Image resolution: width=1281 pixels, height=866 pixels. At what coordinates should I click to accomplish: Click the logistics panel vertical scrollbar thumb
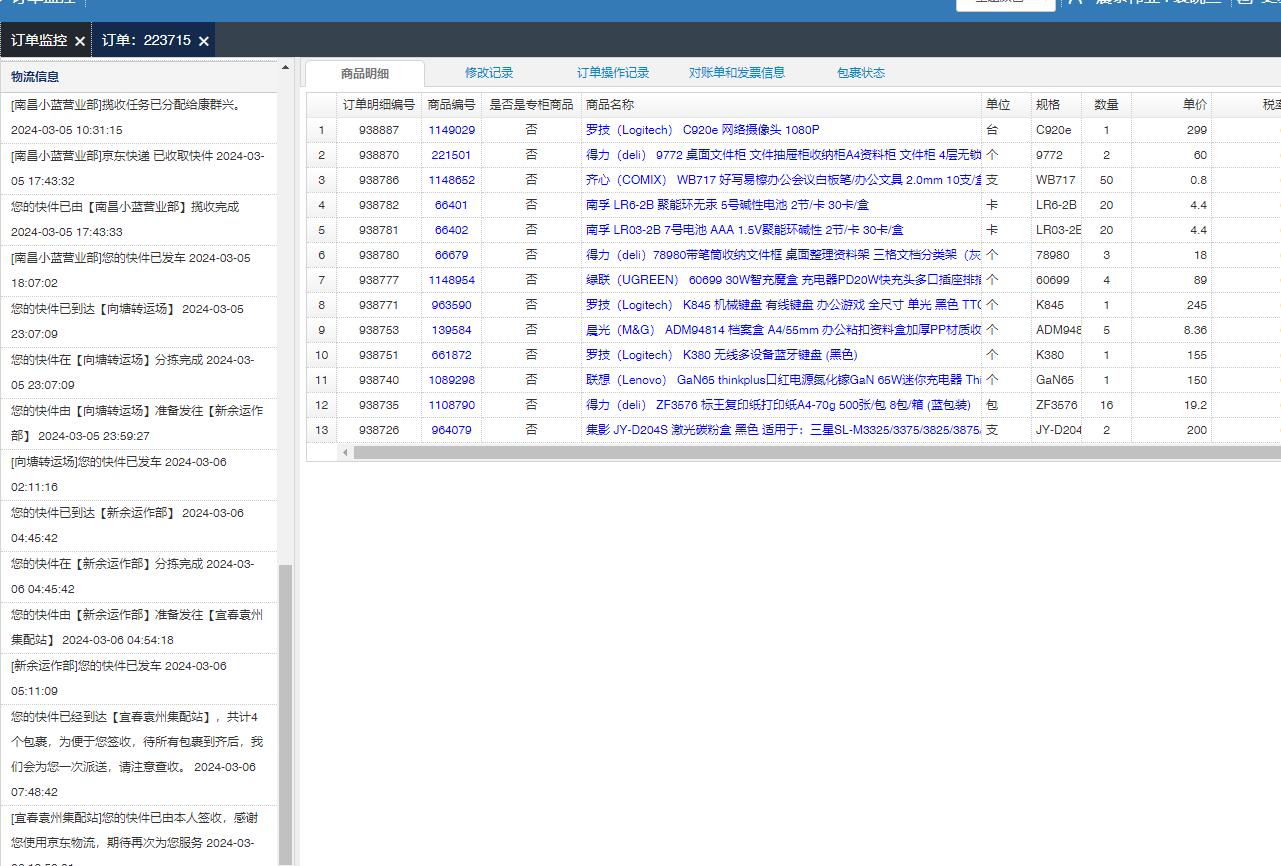click(285, 714)
